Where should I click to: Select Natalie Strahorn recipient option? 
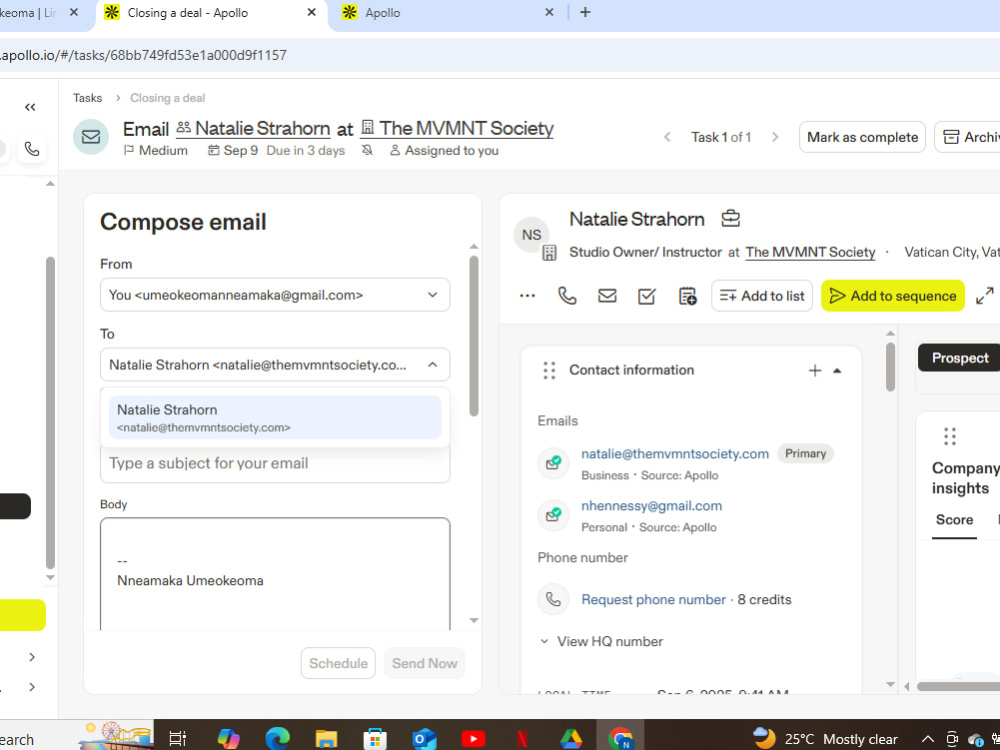tap(275, 417)
